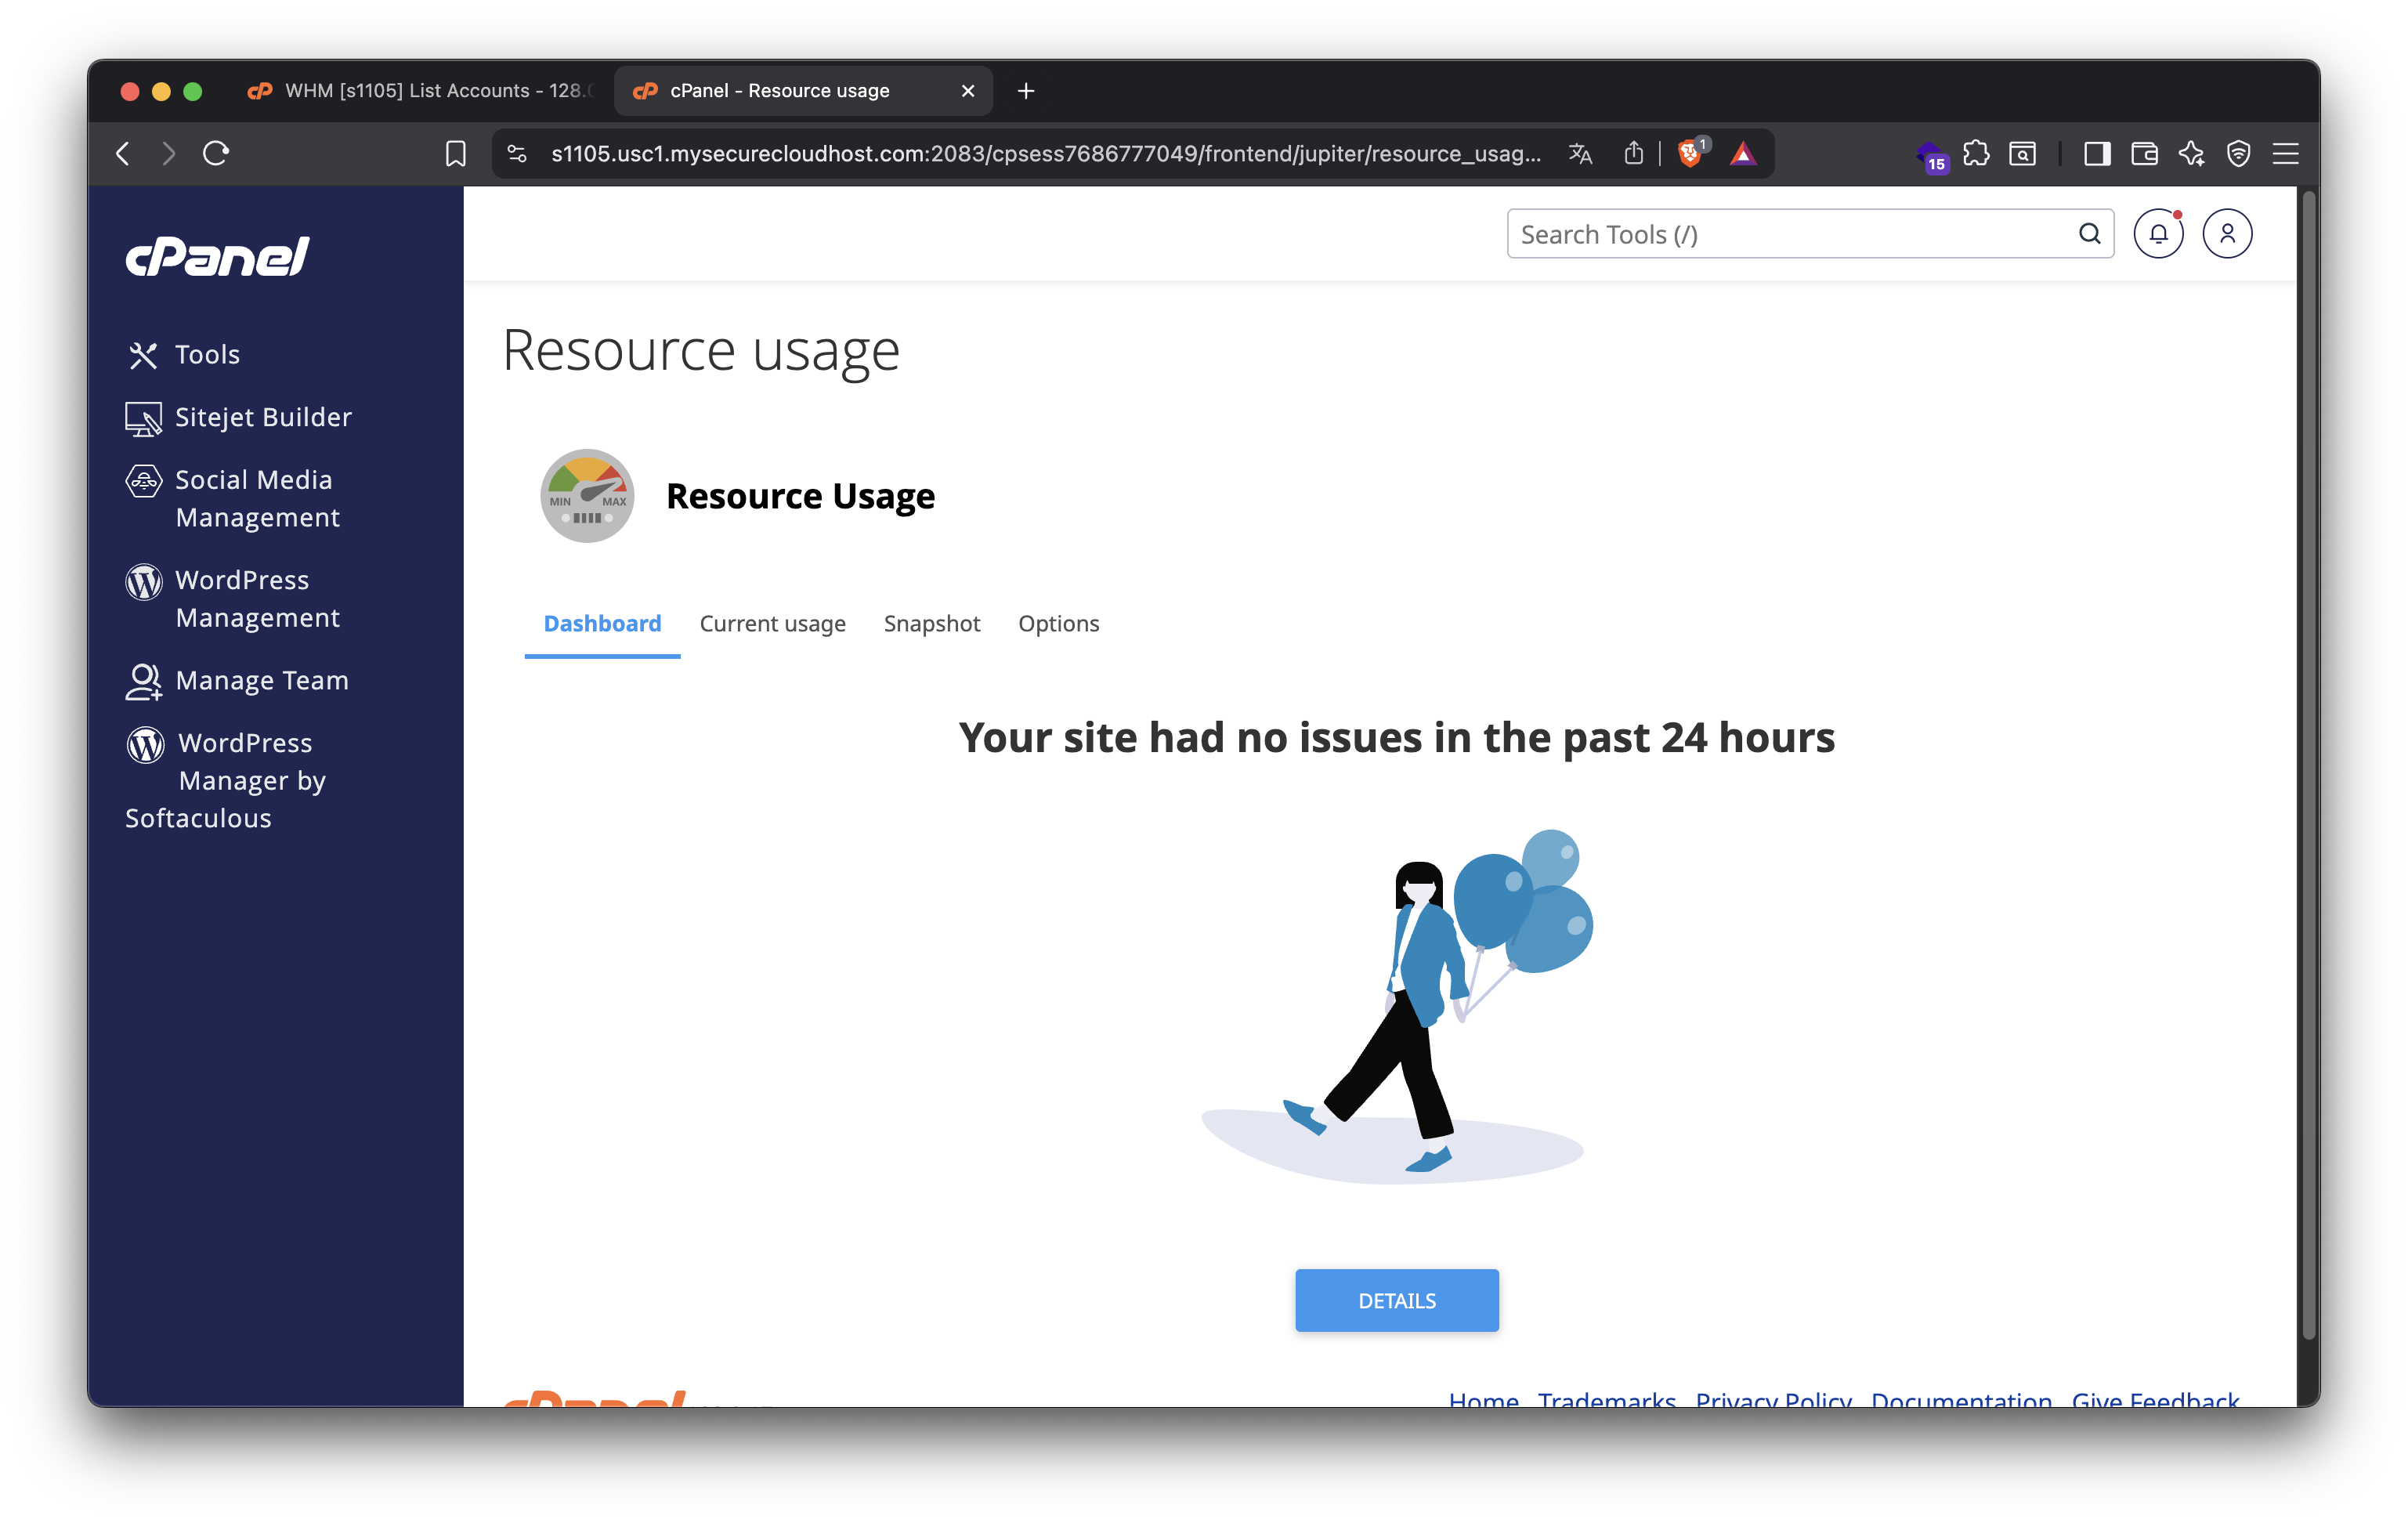The height and width of the screenshot is (1523, 2408).
Task: Open the browser extensions puzzle icon
Action: (1976, 154)
